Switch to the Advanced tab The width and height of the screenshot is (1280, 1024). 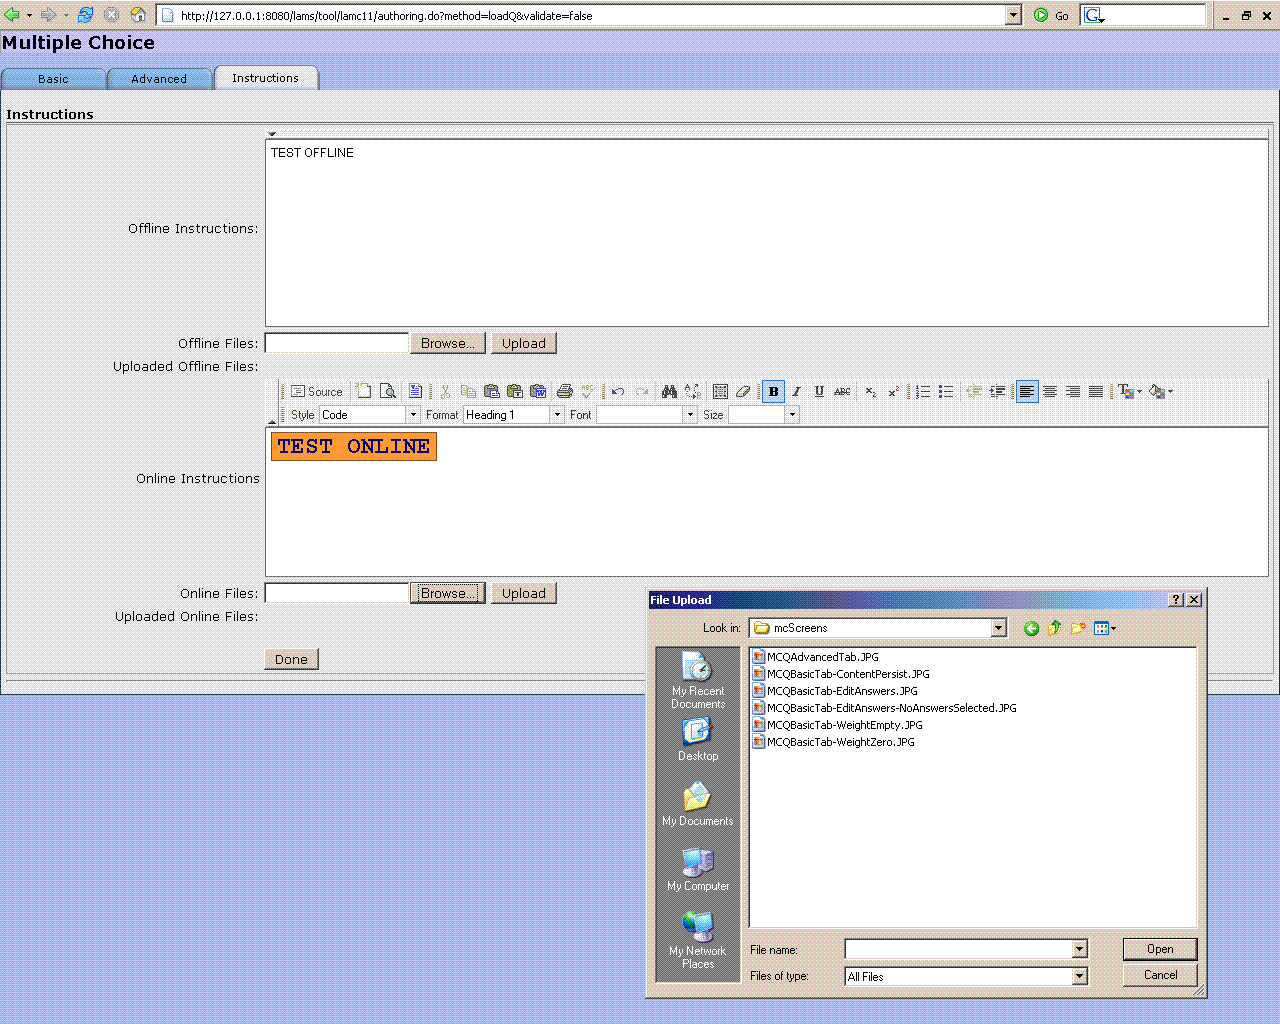(x=159, y=79)
